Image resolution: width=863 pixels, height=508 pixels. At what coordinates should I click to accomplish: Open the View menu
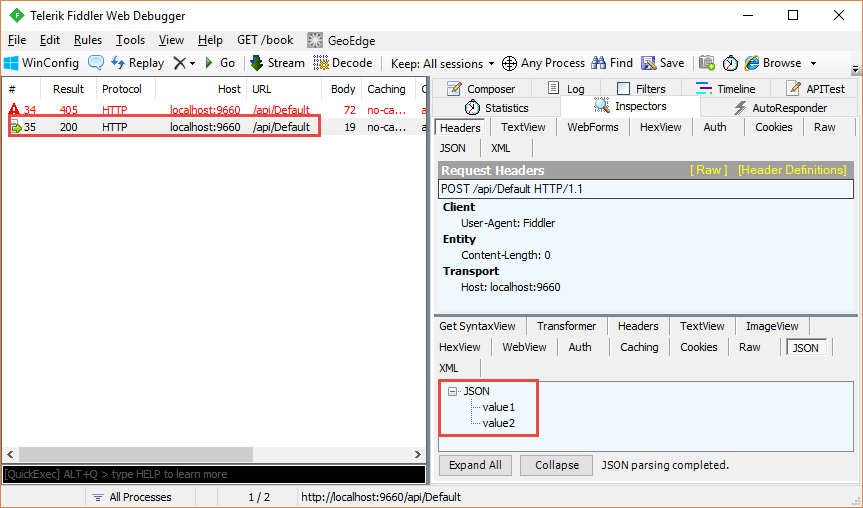point(171,40)
